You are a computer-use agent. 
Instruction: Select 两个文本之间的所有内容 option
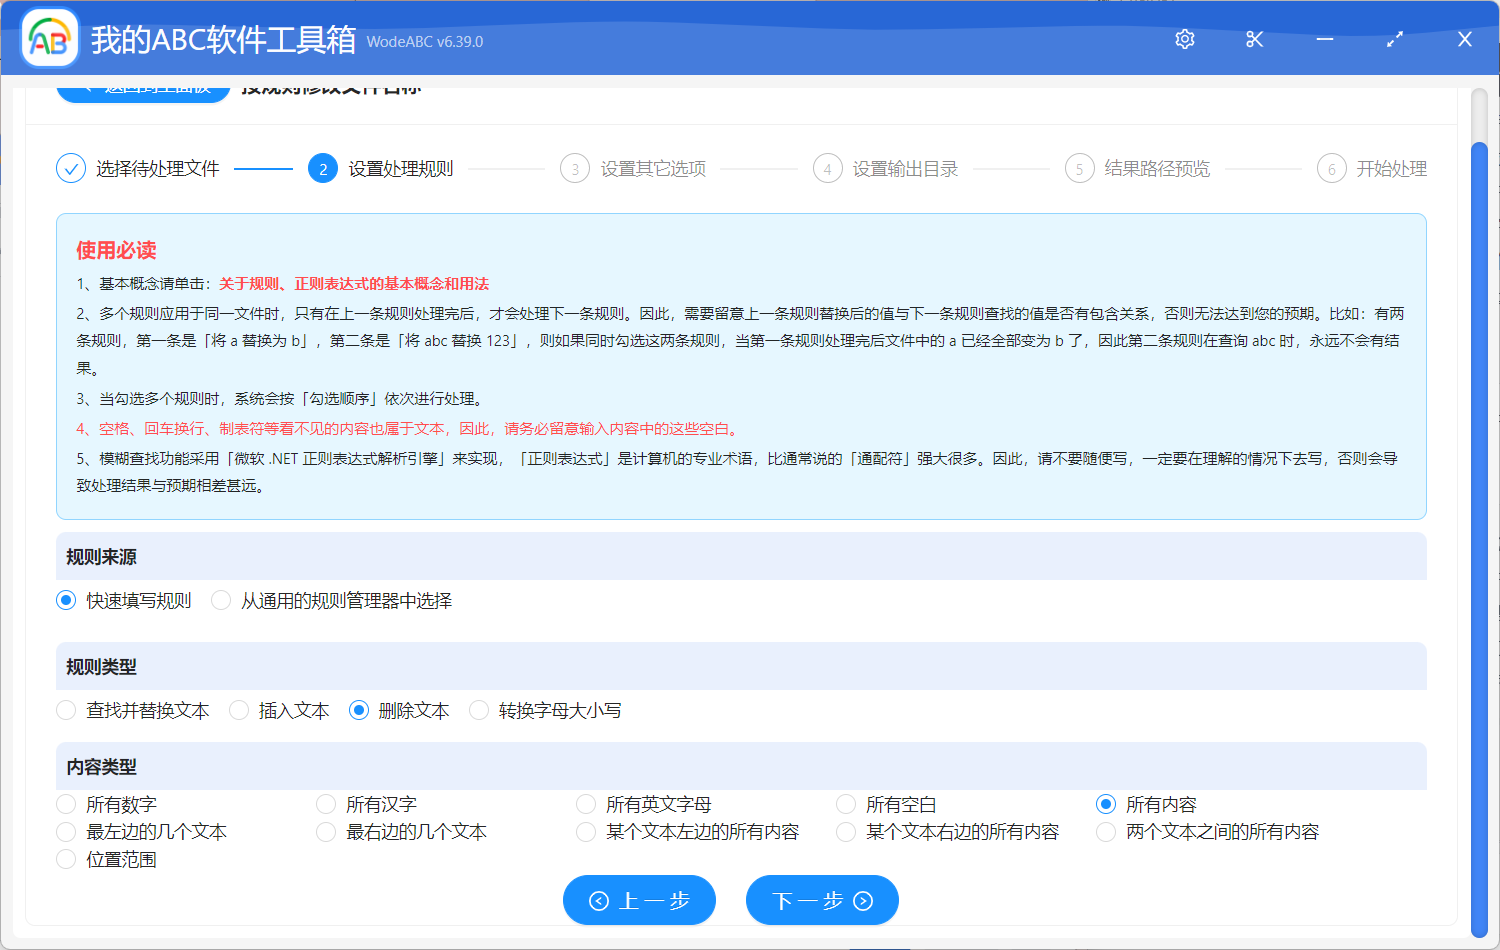(1105, 831)
